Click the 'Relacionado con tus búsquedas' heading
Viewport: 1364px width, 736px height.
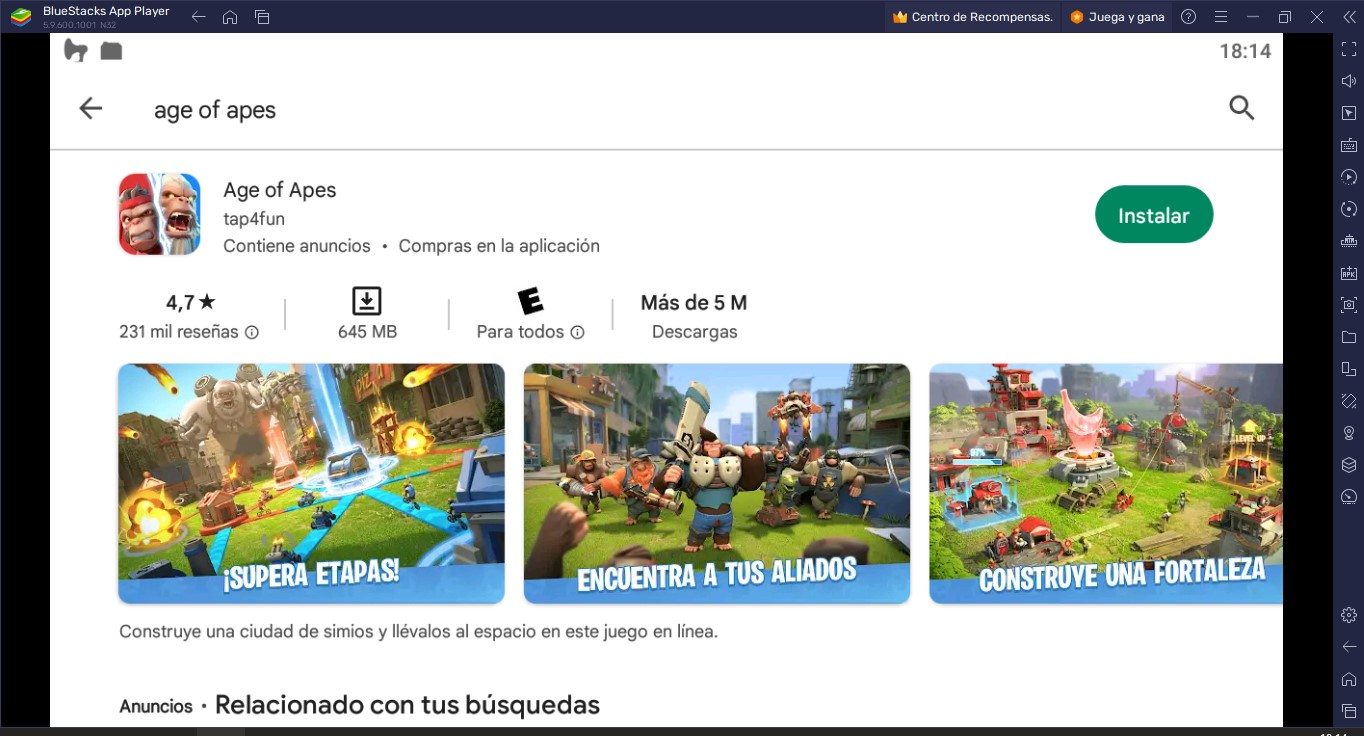pos(407,705)
